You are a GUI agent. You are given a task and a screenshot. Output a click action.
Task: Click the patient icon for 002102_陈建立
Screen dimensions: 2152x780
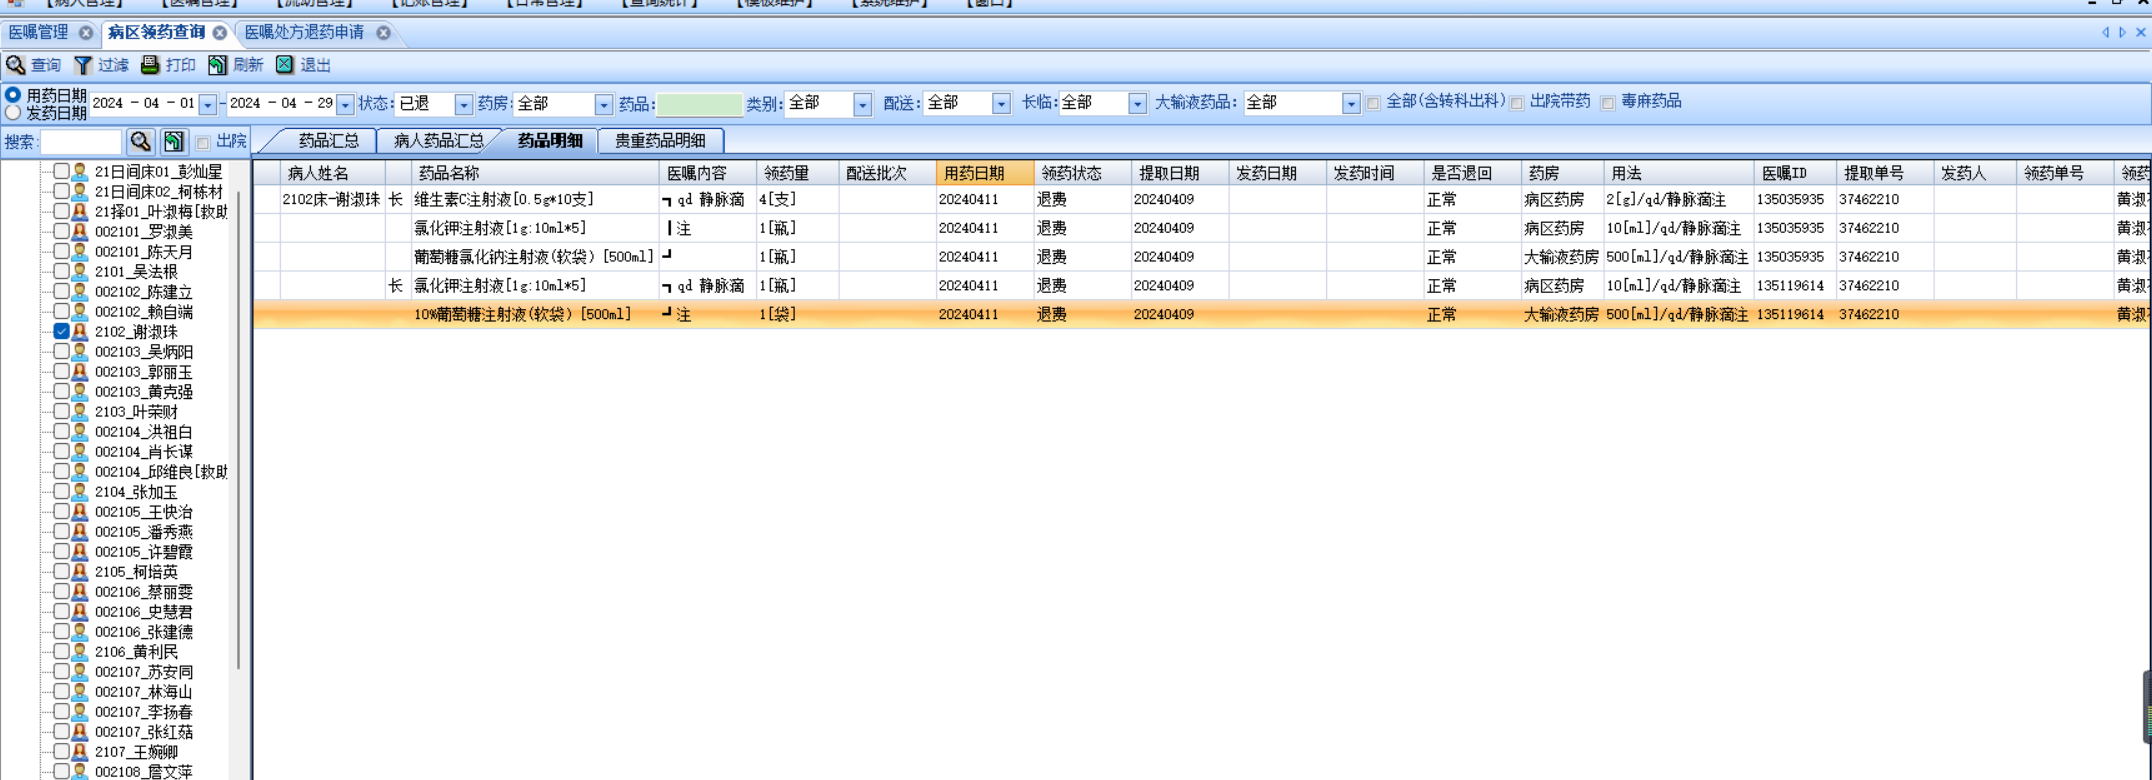pyautogui.click(x=80, y=292)
